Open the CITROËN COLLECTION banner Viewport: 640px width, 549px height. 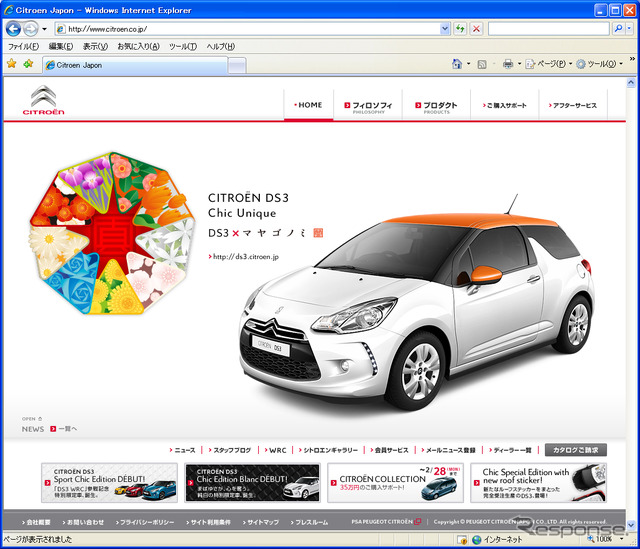(396, 483)
